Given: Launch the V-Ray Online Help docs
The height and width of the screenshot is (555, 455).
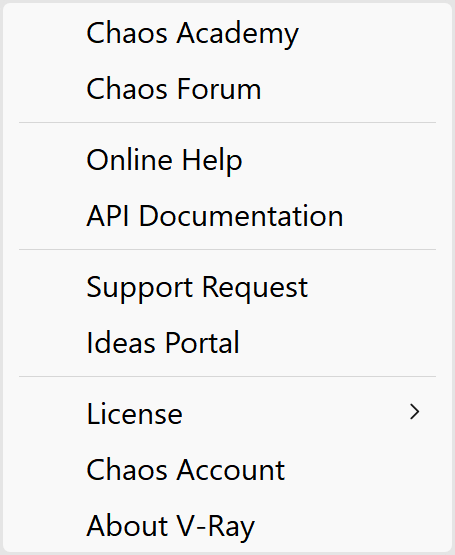Looking at the screenshot, I should (227, 160).
